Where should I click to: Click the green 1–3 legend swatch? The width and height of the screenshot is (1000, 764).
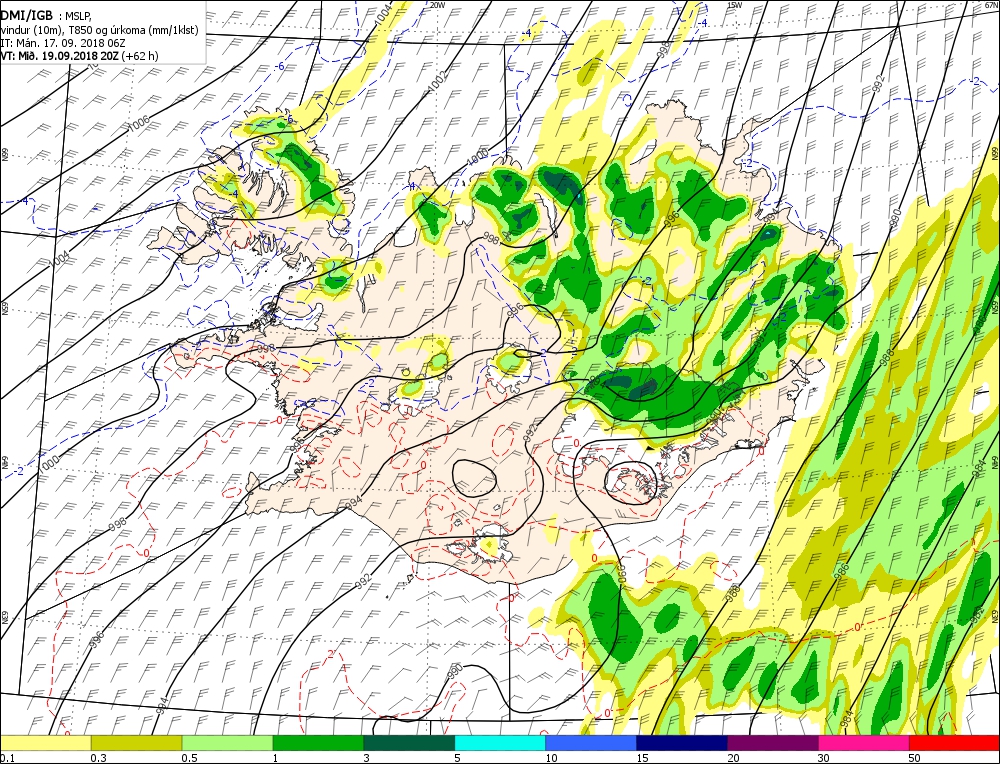318,742
